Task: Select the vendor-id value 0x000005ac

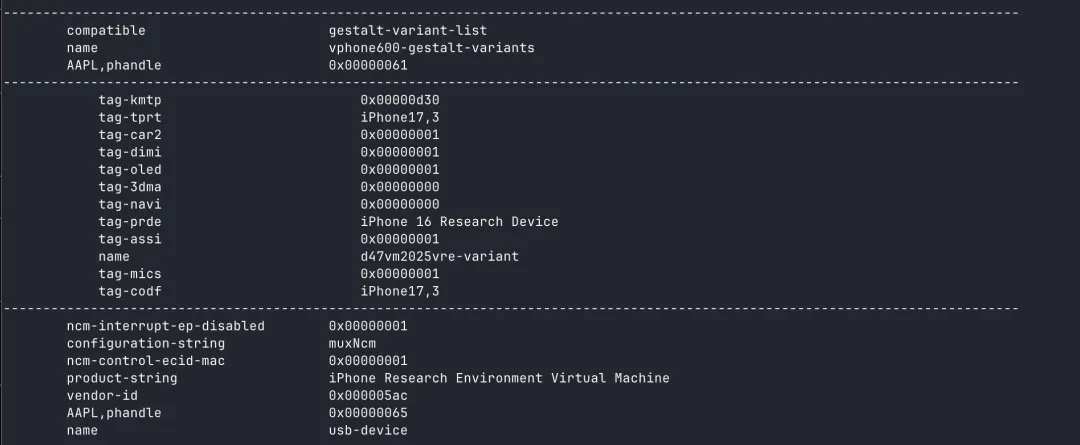Action: tap(368, 395)
